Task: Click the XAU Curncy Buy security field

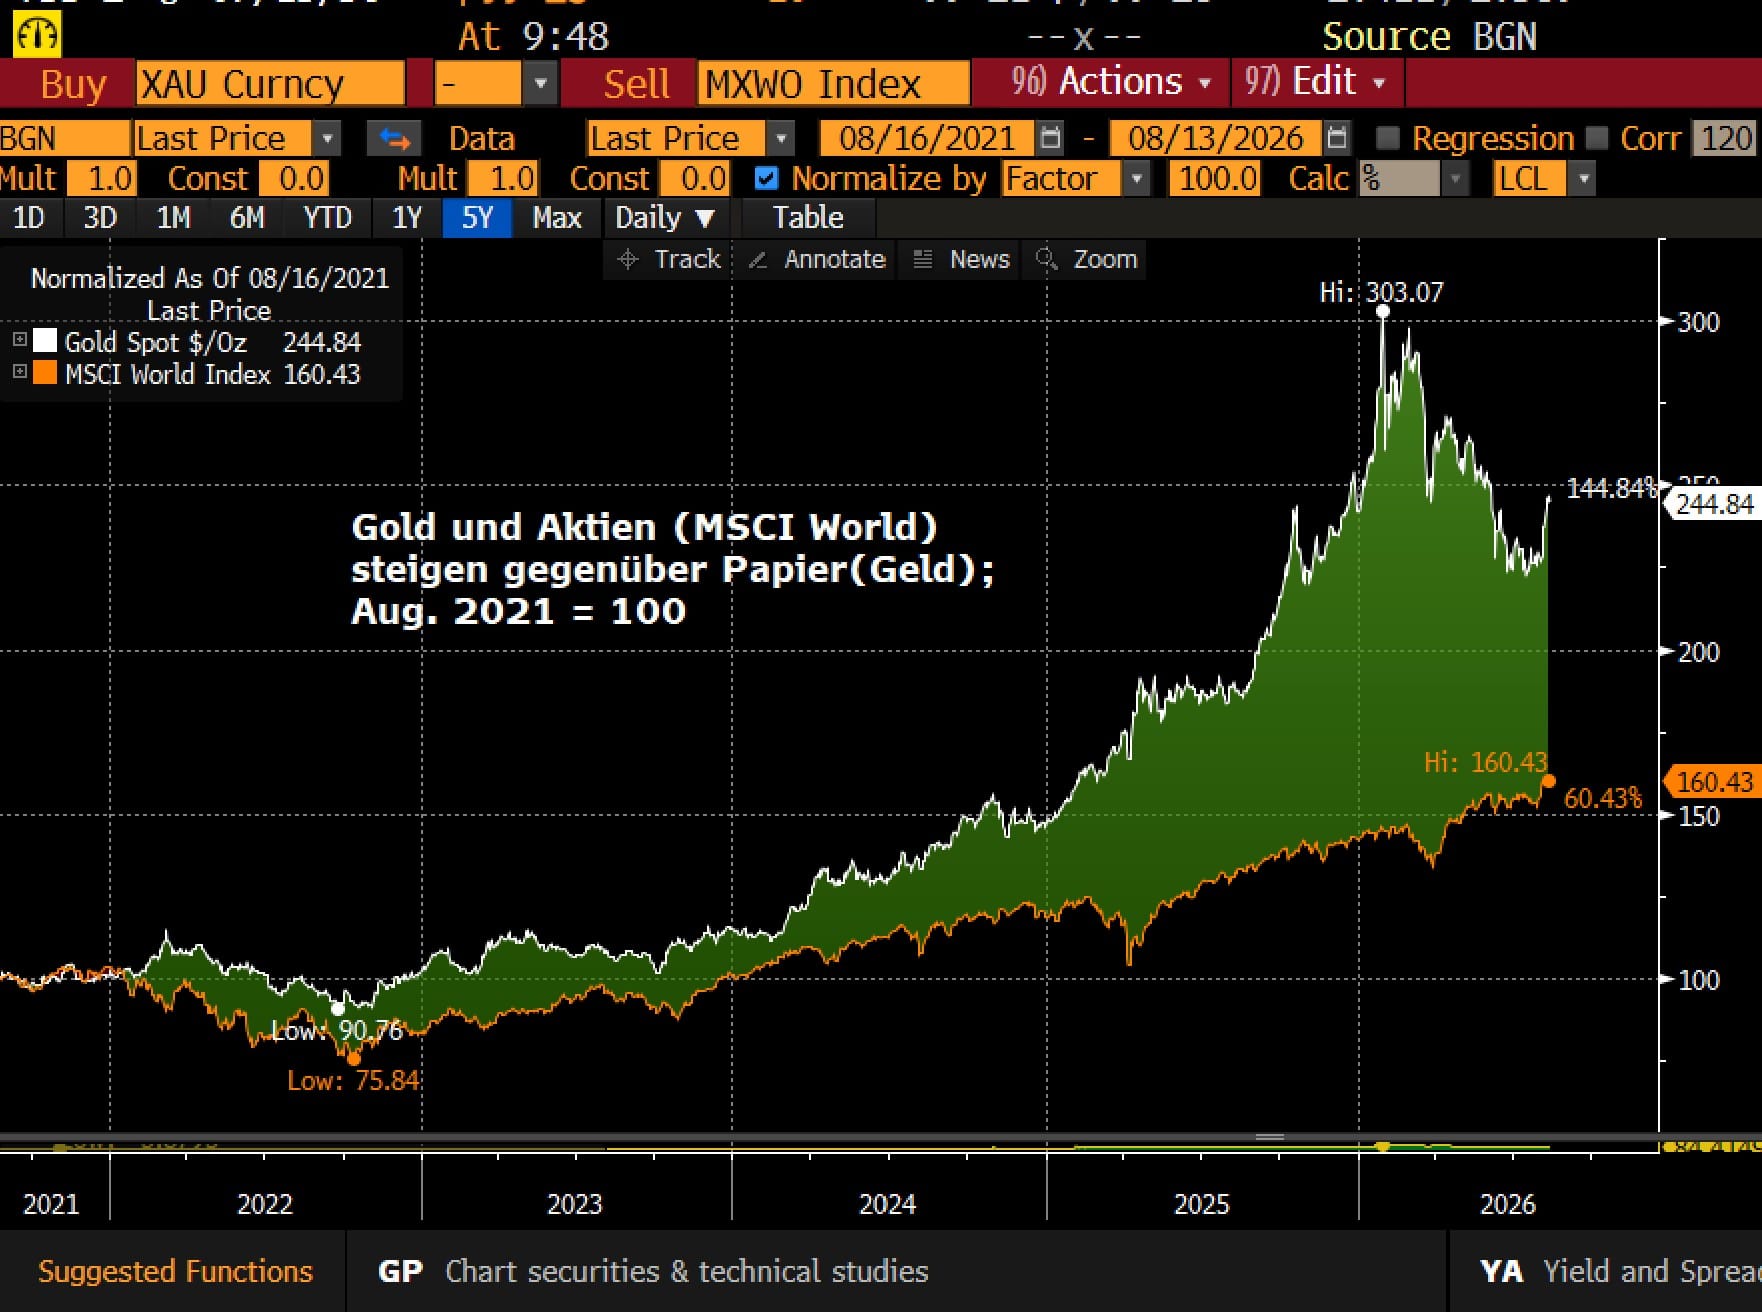Action: pos(270,83)
